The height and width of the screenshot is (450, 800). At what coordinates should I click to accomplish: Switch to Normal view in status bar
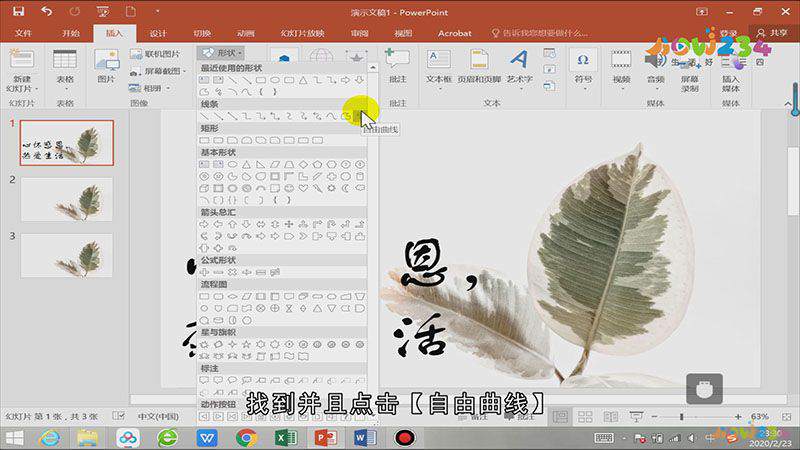click(x=560, y=417)
